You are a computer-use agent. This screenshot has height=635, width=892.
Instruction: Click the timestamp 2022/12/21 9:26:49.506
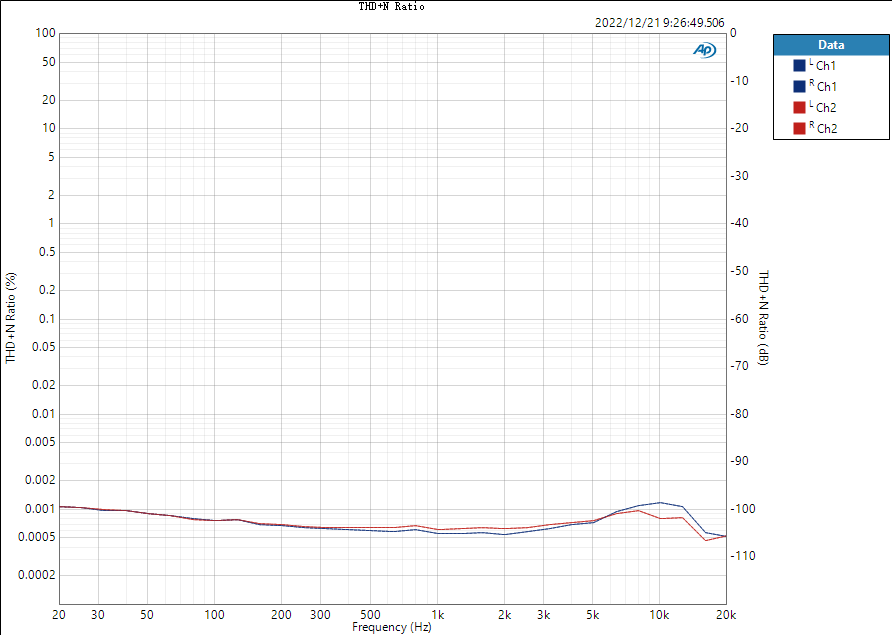pos(660,23)
